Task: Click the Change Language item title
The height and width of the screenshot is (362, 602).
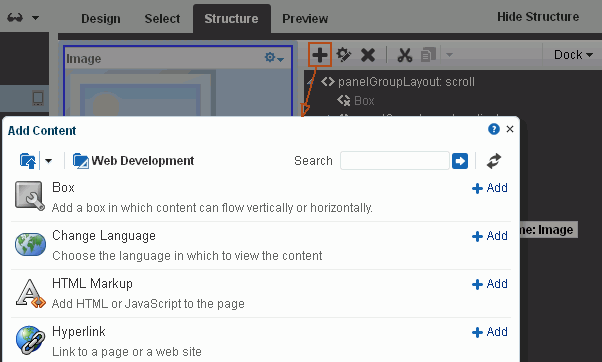Action: [x=104, y=236]
